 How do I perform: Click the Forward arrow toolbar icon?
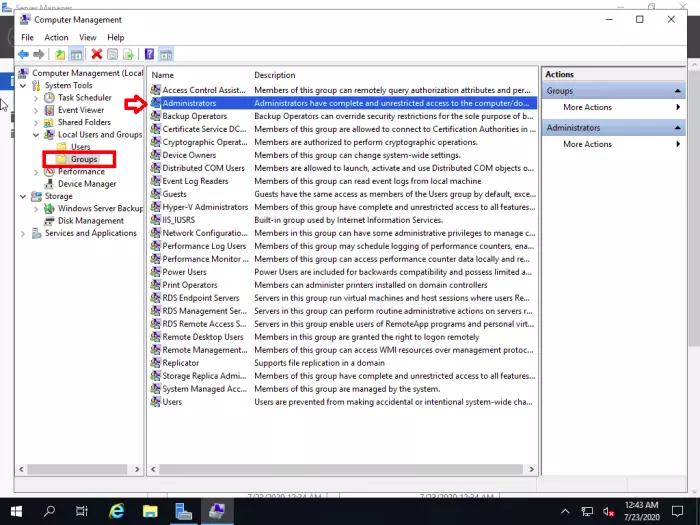[x=39, y=54]
